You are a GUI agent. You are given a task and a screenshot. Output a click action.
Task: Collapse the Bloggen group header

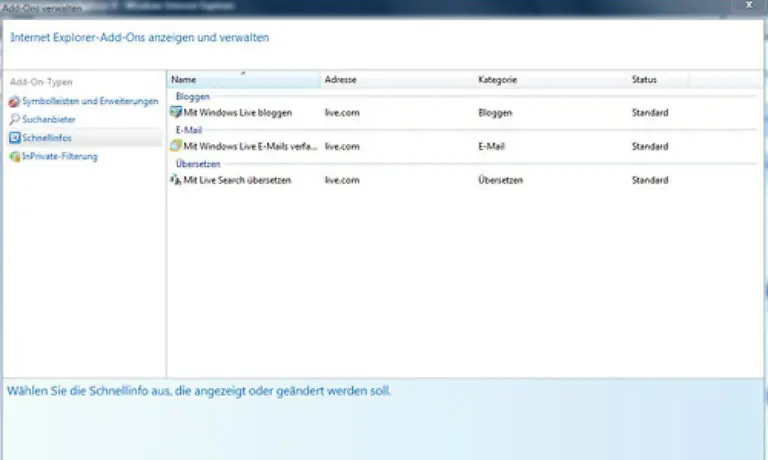point(192,97)
